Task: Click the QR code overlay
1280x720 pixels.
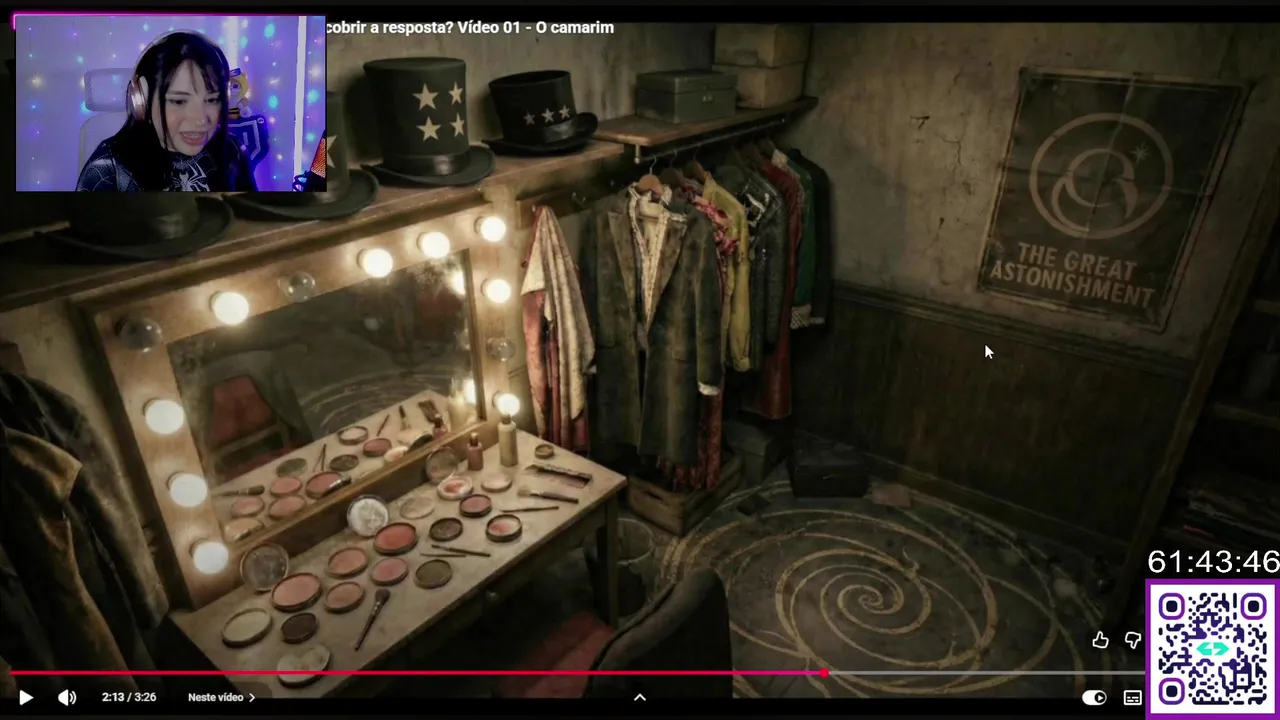Action: pyautogui.click(x=1212, y=648)
